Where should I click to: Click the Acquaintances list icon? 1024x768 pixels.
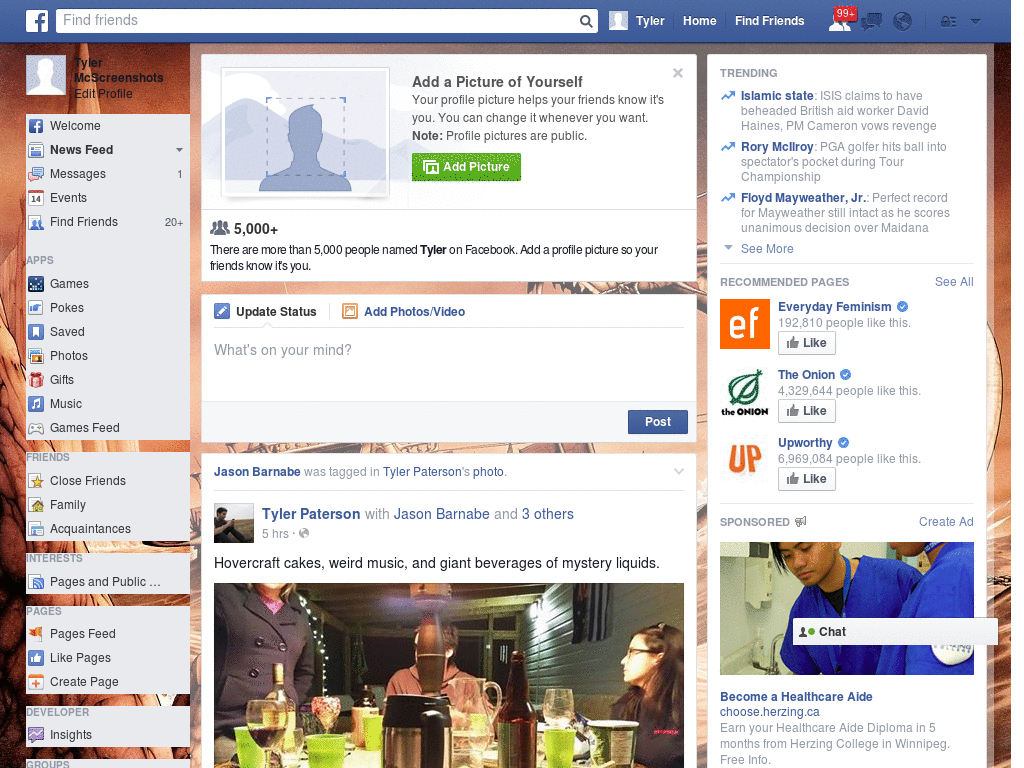36,529
